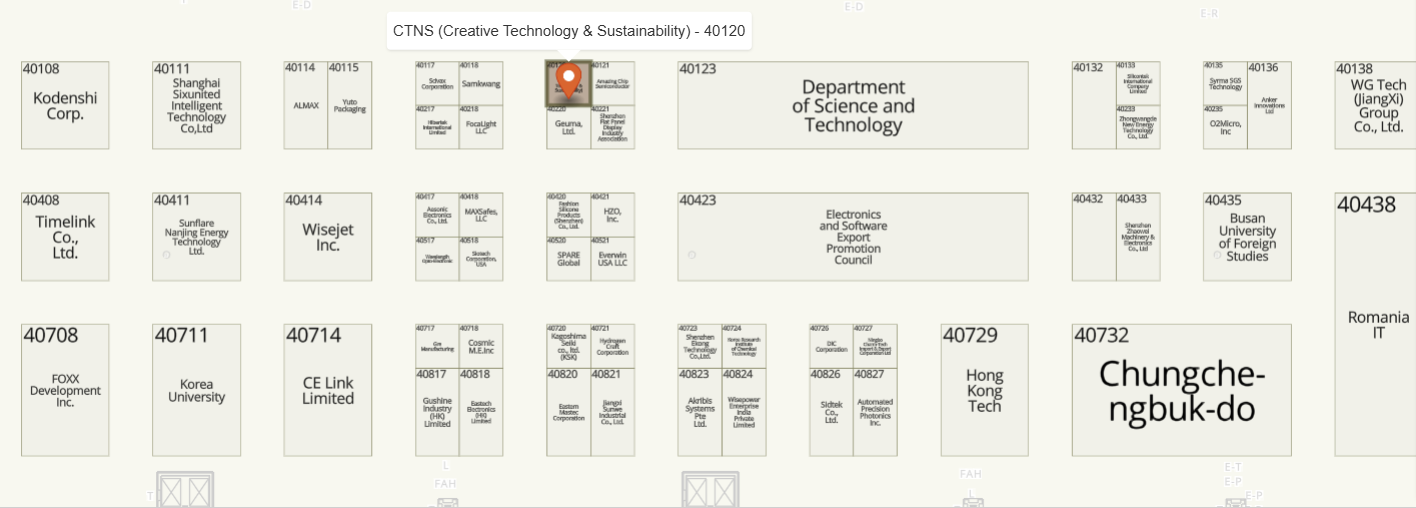Select Skzach Corporation, USA booth 40518
The height and width of the screenshot is (508, 1416).
click(x=481, y=259)
